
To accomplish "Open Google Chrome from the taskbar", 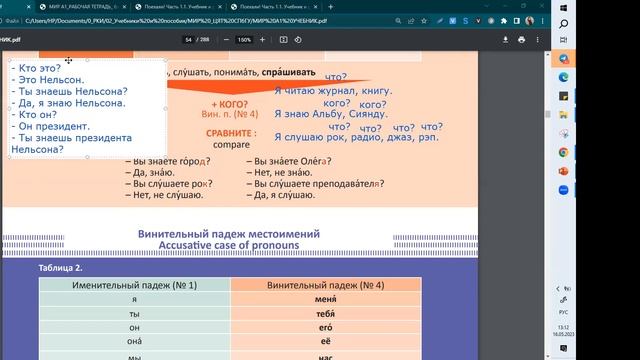I will pos(564,152).
